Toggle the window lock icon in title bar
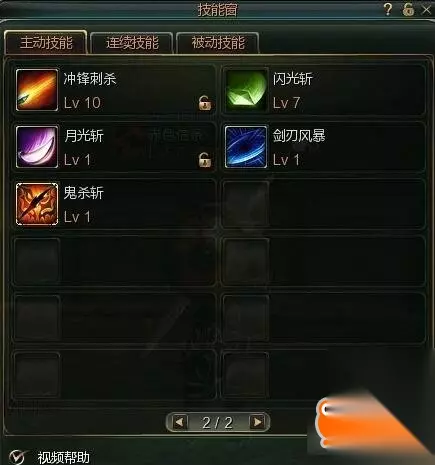The width and height of the screenshot is (435, 465). (x=408, y=9)
